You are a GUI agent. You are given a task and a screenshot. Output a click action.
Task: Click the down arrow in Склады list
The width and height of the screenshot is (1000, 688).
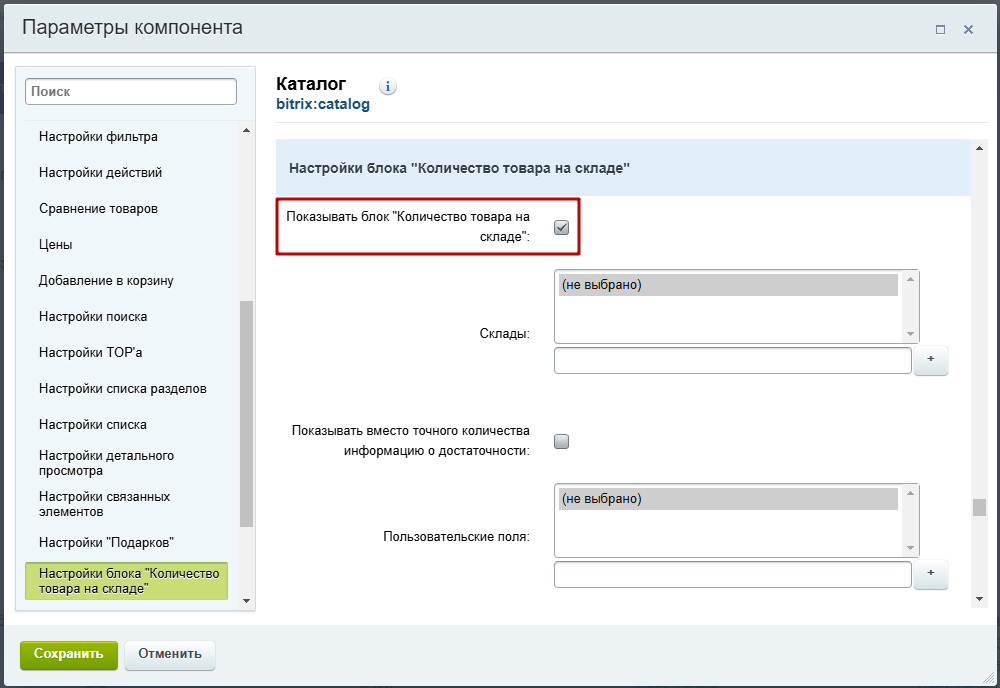click(910, 333)
